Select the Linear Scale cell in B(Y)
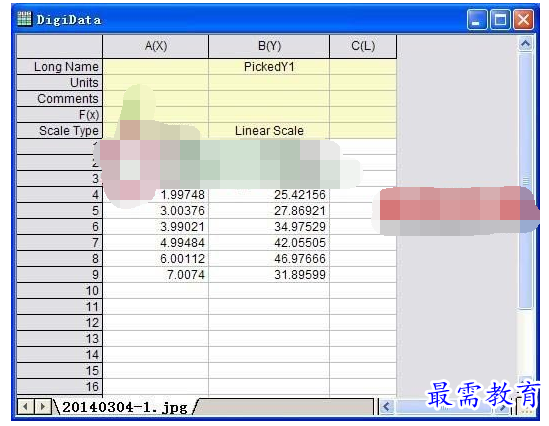Viewport: 549px width, 426px height. [x=269, y=131]
